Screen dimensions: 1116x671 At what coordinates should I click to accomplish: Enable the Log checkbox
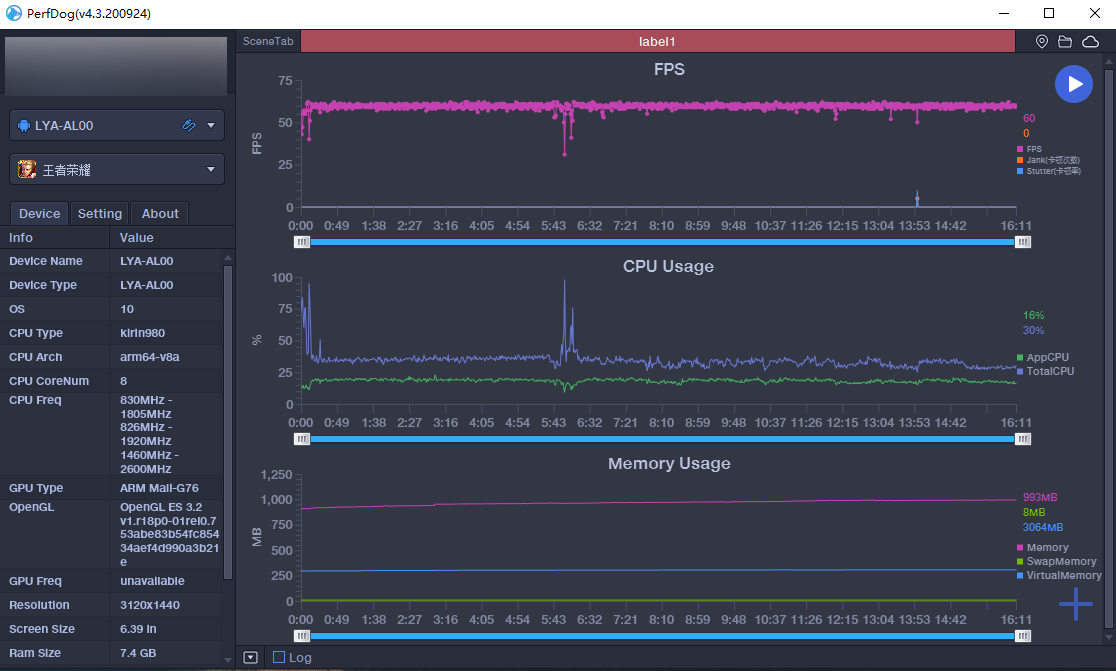(279, 657)
